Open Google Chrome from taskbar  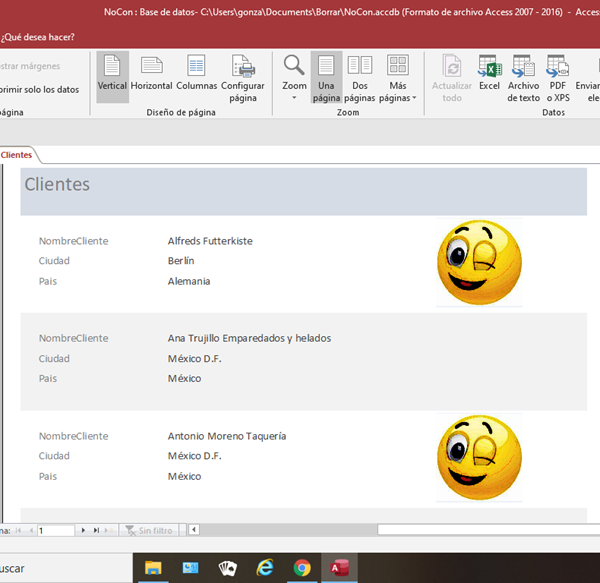(x=301, y=568)
